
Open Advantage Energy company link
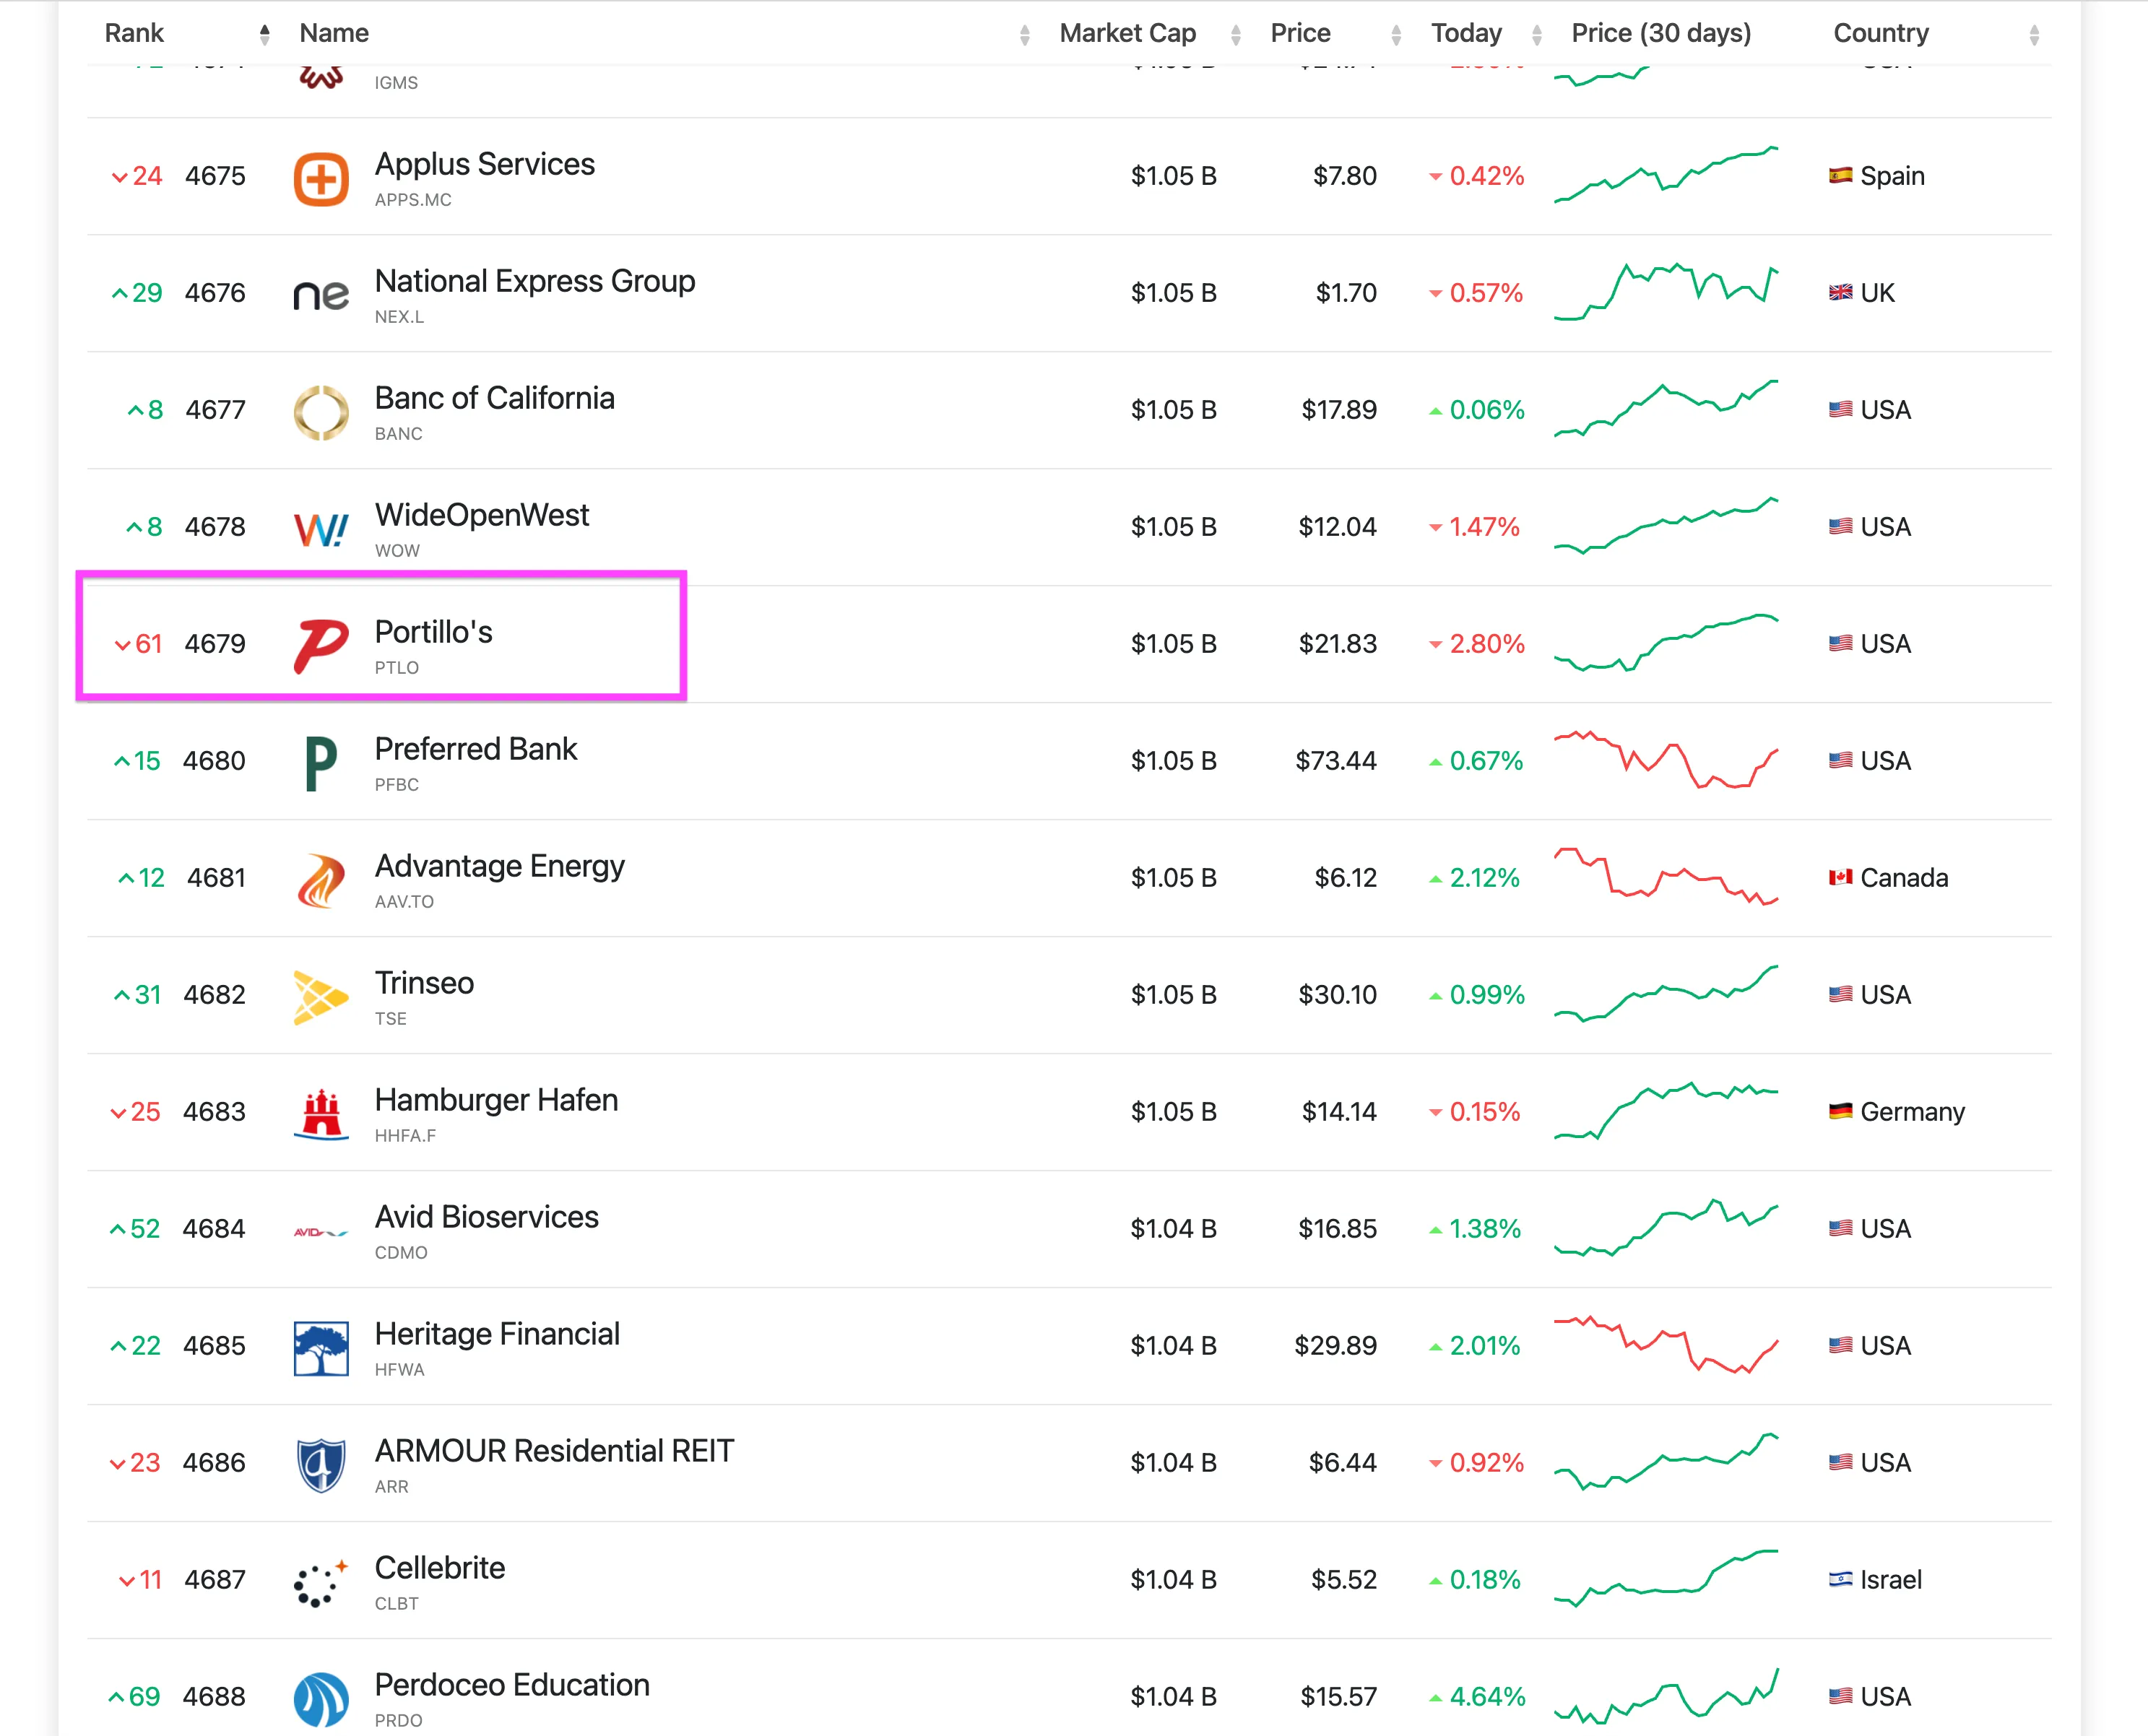pyautogui.click(x=500, y=866)
